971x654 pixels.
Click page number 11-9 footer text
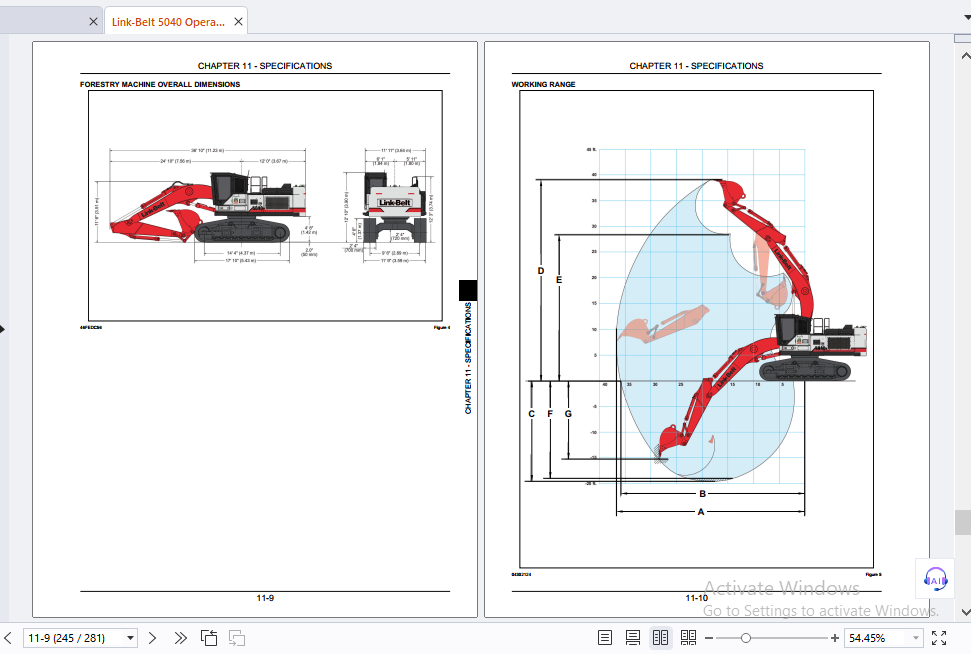click(x=265, y=598)
